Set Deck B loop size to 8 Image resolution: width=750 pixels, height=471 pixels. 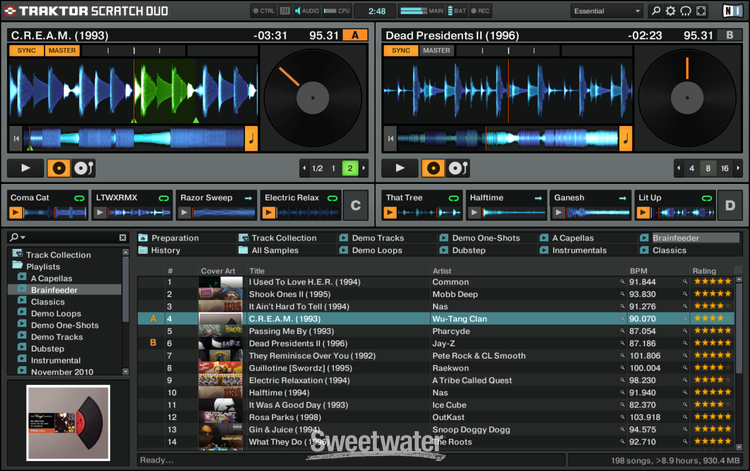[x=708, y=168]
